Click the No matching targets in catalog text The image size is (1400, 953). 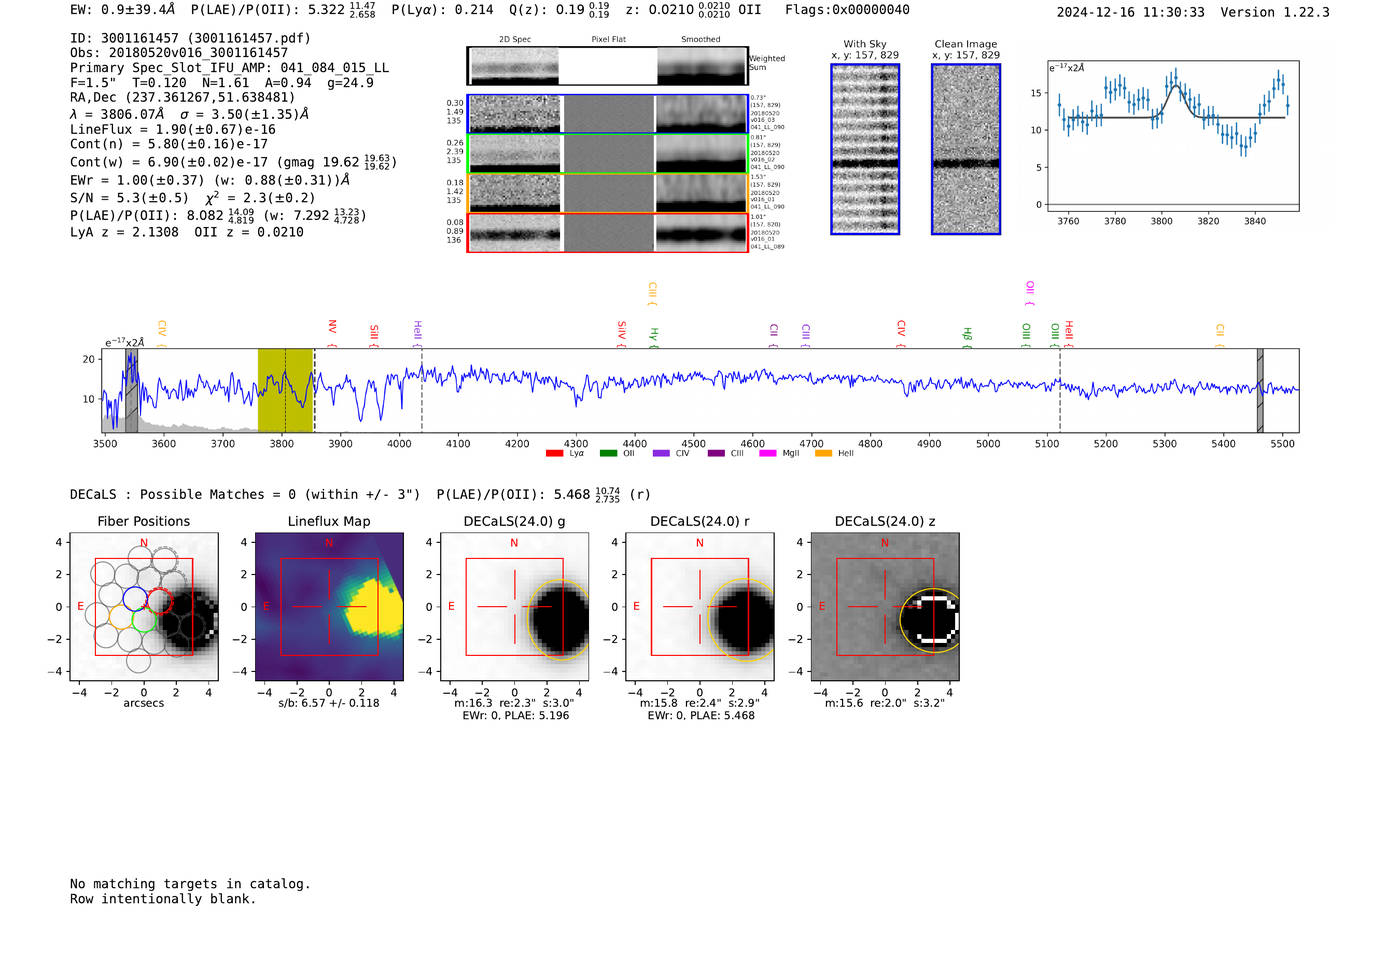point(190,884)
